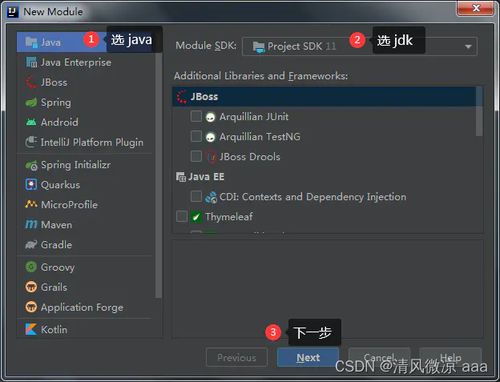Click the JBoss header row in frameworks
Screen dimensions: 500x382
[324, 97]
